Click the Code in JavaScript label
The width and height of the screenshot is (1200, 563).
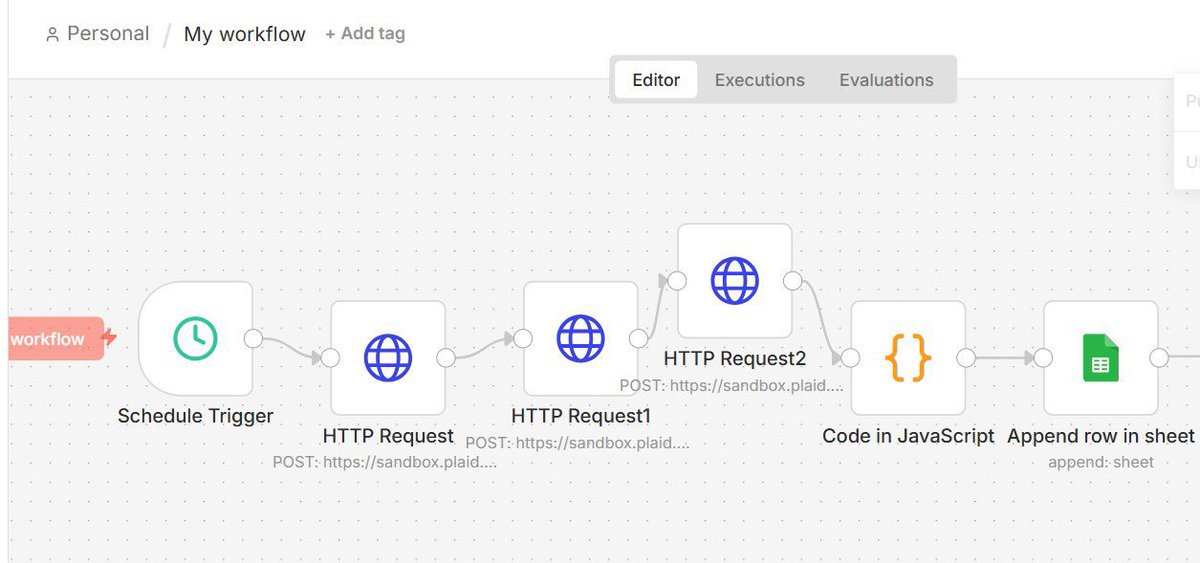point(908,436)
